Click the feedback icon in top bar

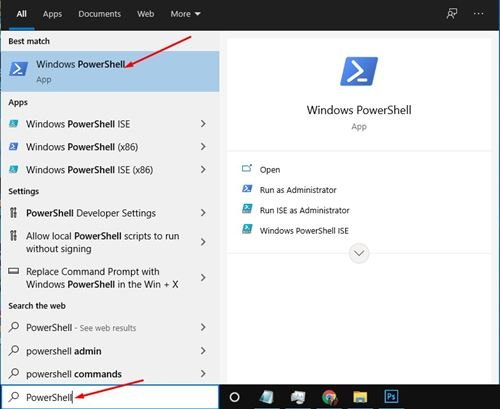click(x=452, y=14)
